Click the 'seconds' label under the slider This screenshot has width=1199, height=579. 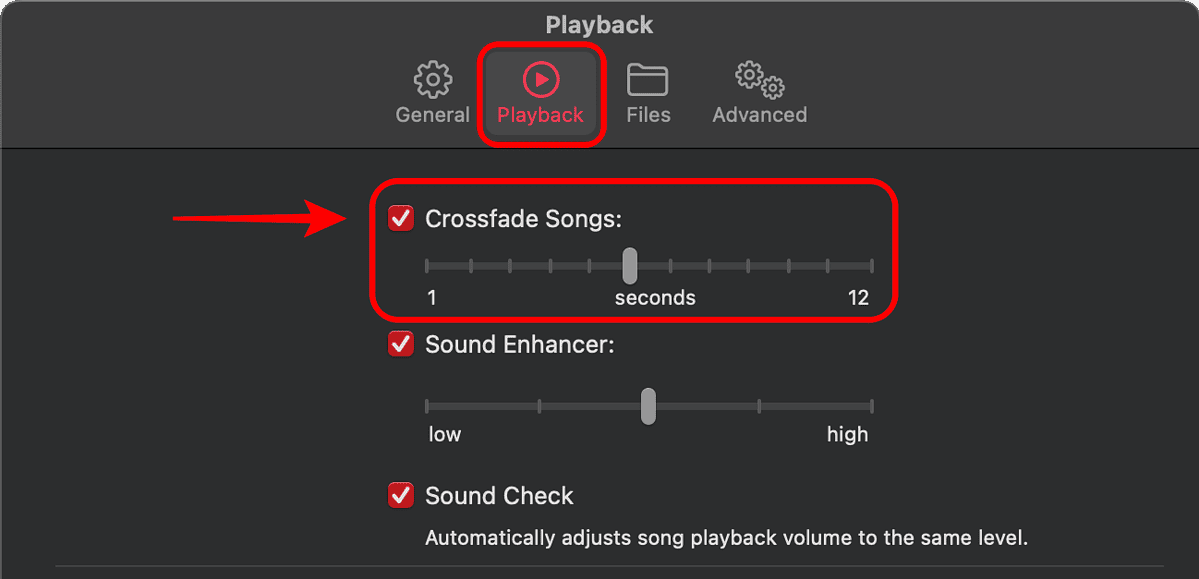pos(655,297)
